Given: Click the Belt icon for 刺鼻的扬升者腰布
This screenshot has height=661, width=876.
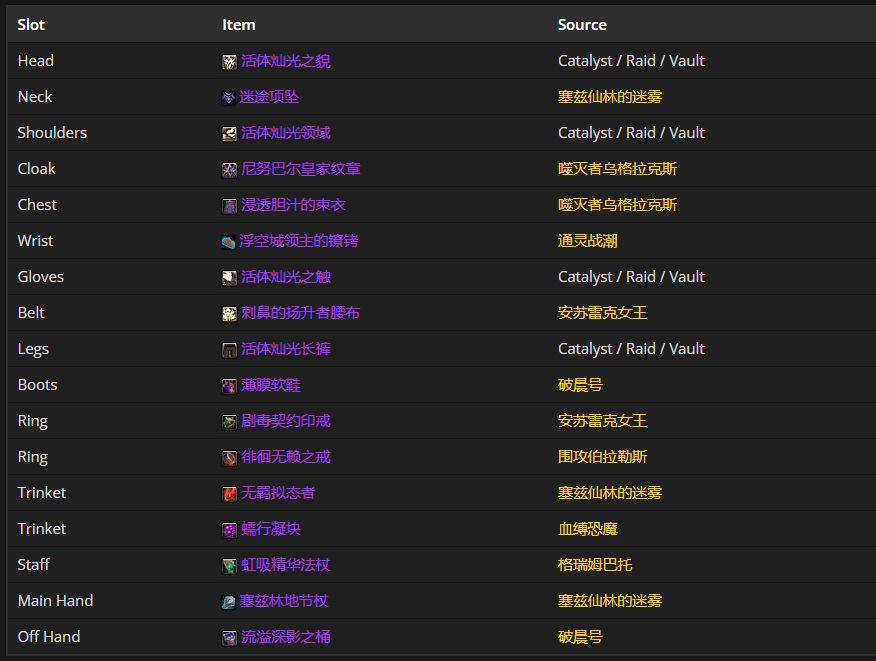Looking at the screenshot, I should 227,312.
